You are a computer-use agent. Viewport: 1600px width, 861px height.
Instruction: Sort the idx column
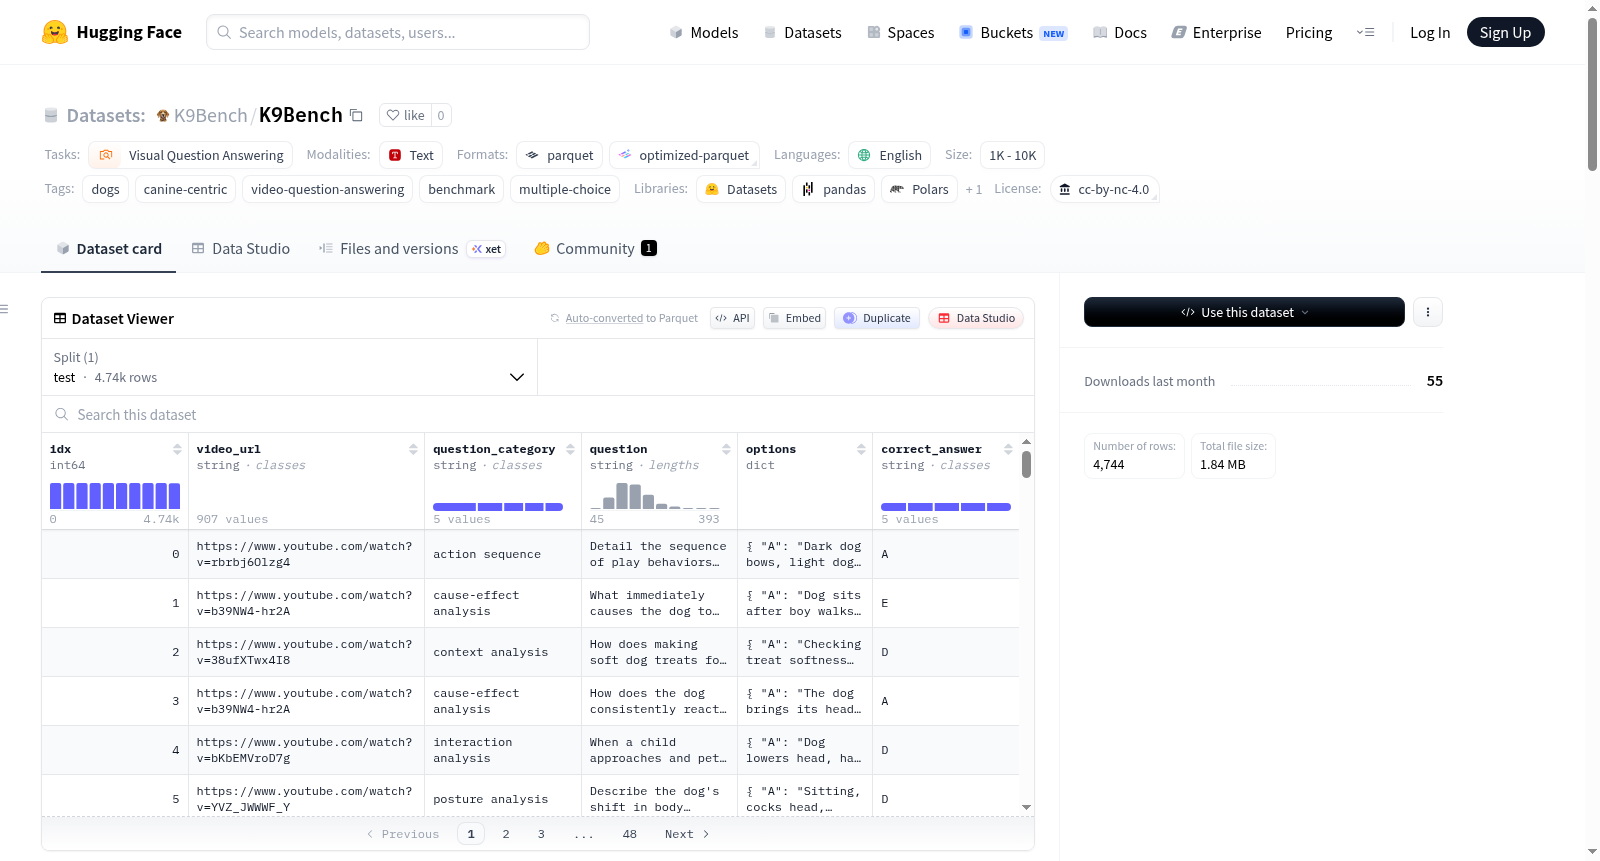coord(177,449)
